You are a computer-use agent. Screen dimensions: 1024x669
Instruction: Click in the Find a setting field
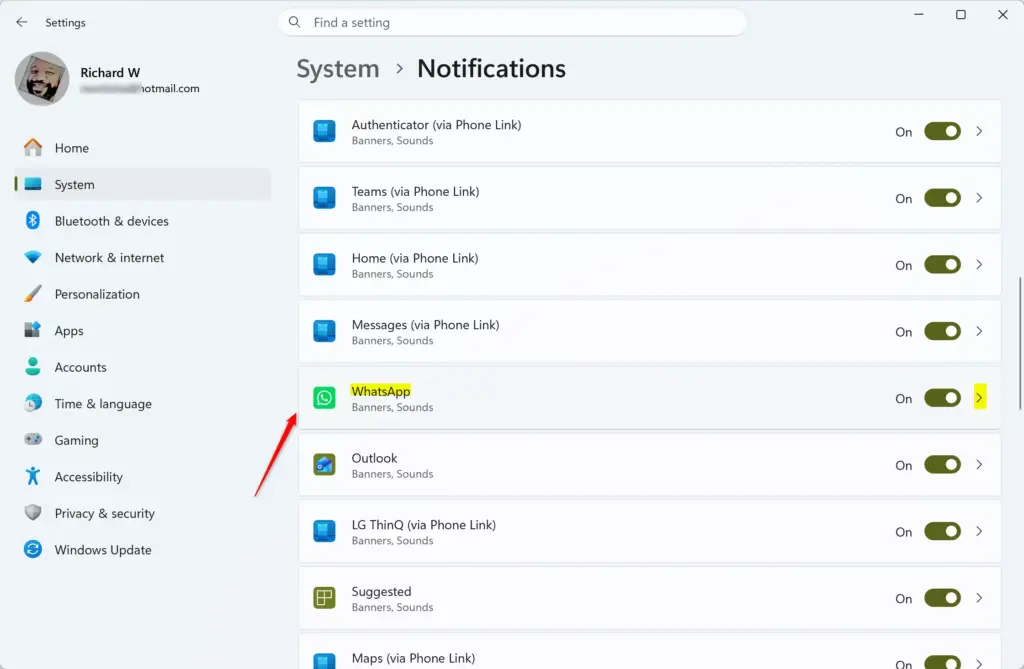513,22
